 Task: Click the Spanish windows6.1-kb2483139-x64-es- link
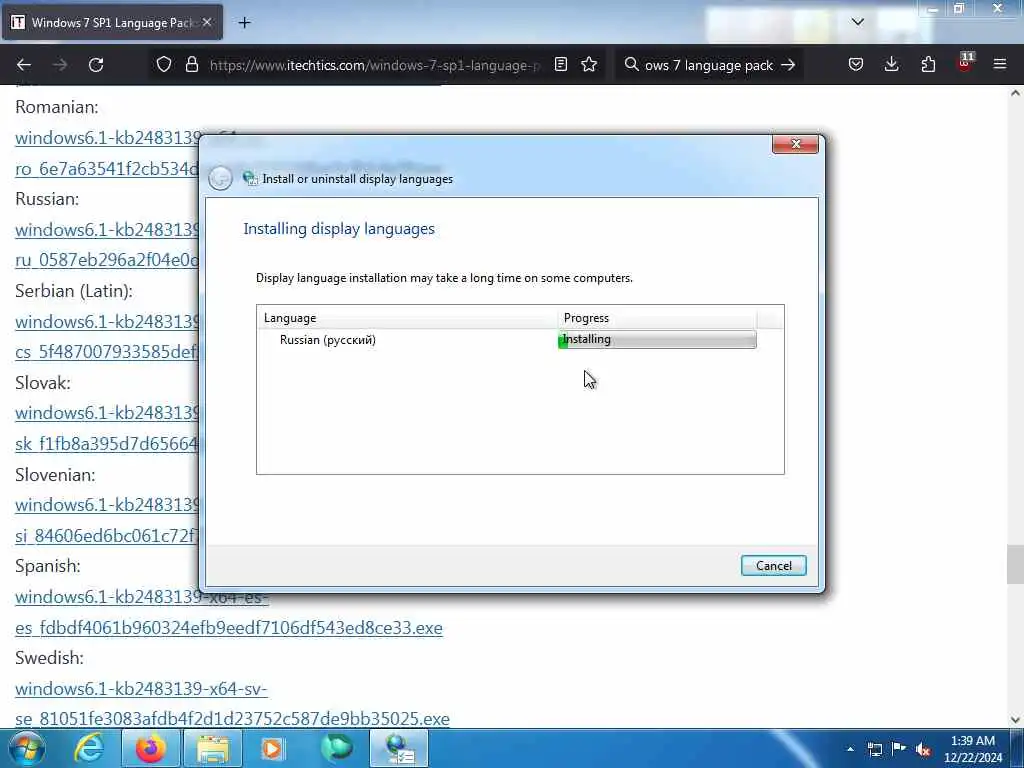[142, 597]
